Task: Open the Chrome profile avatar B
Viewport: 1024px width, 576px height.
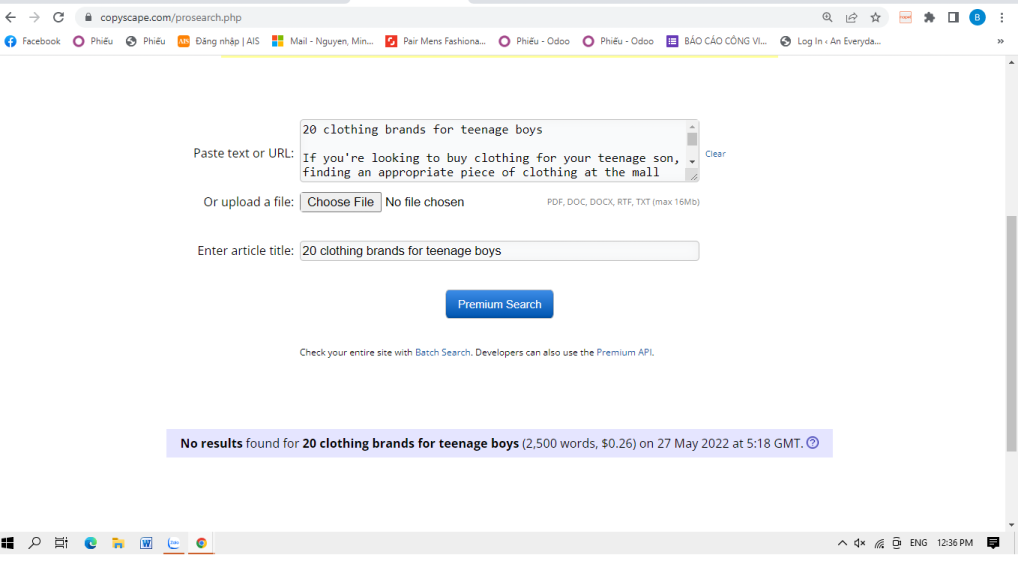Action: tap(977, 17)
